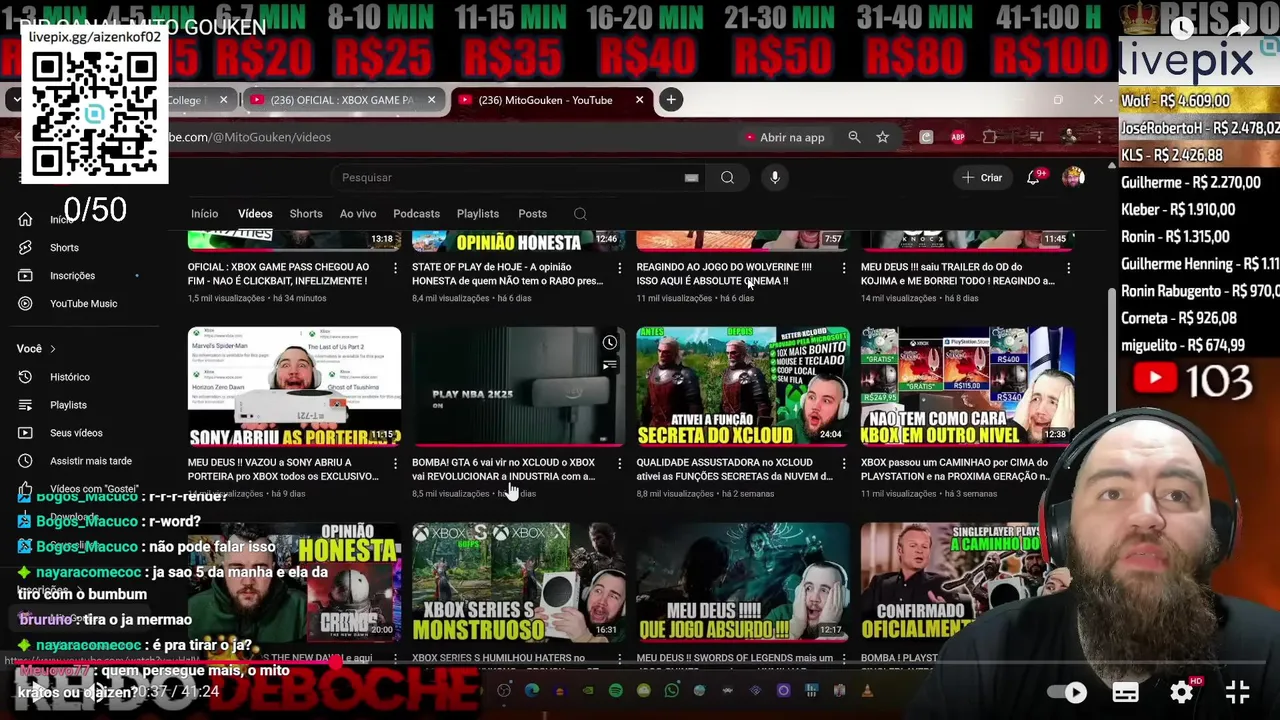Close the OFICIAL XBOX GAME PASS tab

pos(431,100)
